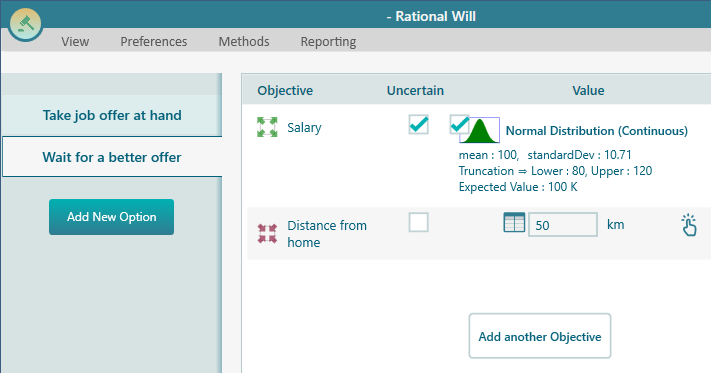
Task: Click the table icon next to the km value
Action: [514, 223]
